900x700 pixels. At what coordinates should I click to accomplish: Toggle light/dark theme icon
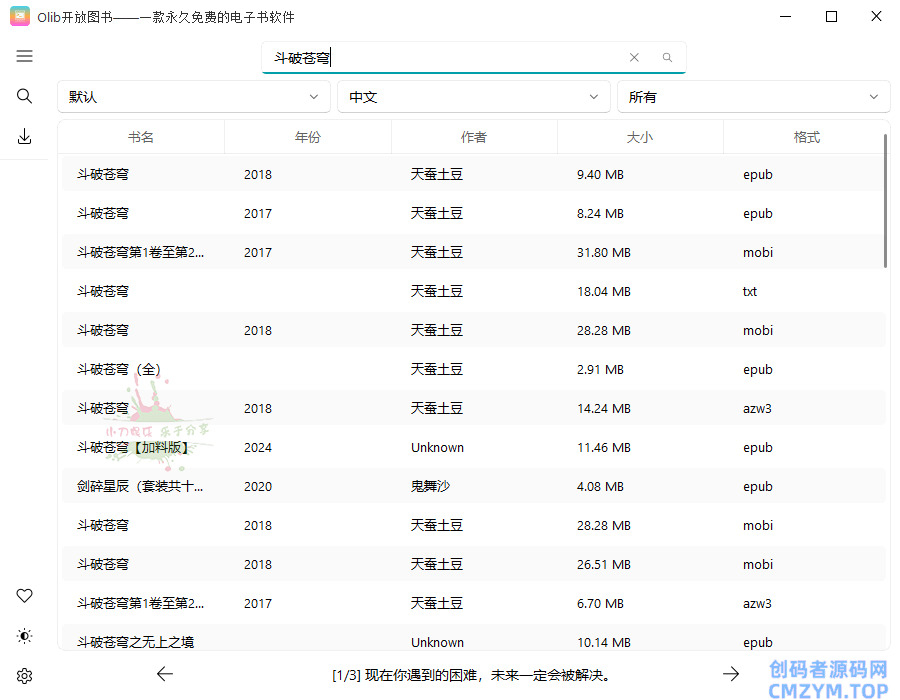24,636
